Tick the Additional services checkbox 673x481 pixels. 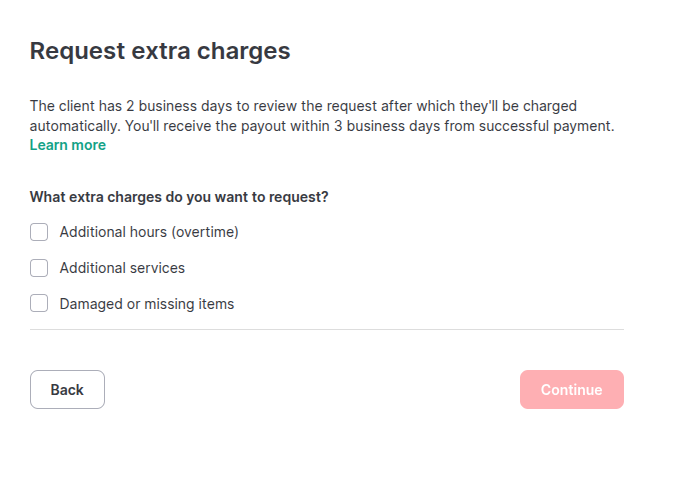tap(39, 268)
